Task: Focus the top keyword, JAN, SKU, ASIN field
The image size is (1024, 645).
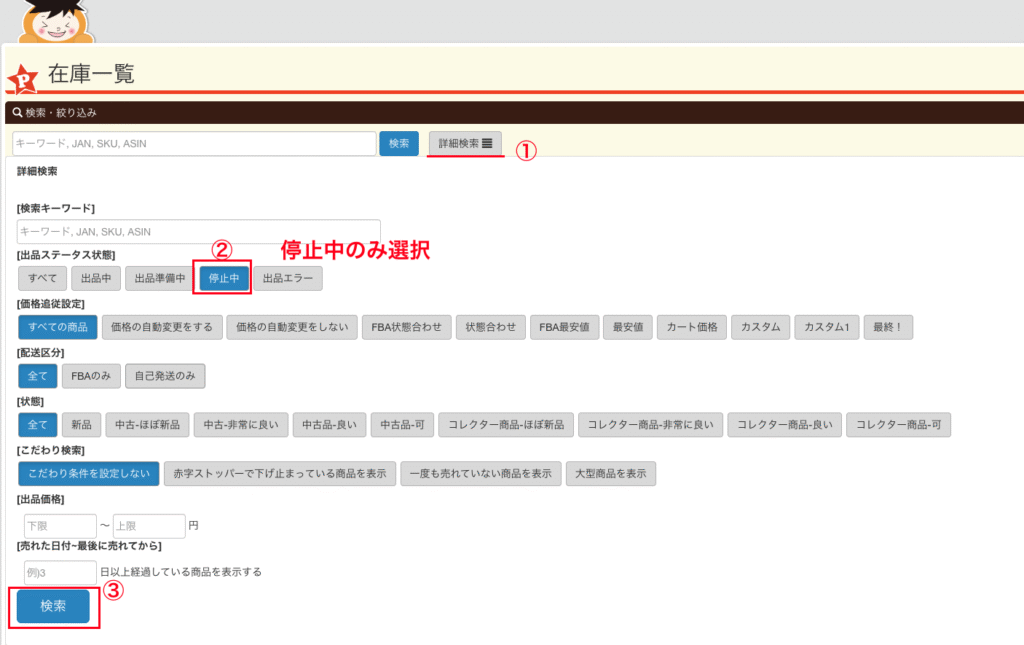Action: (194, 144)
